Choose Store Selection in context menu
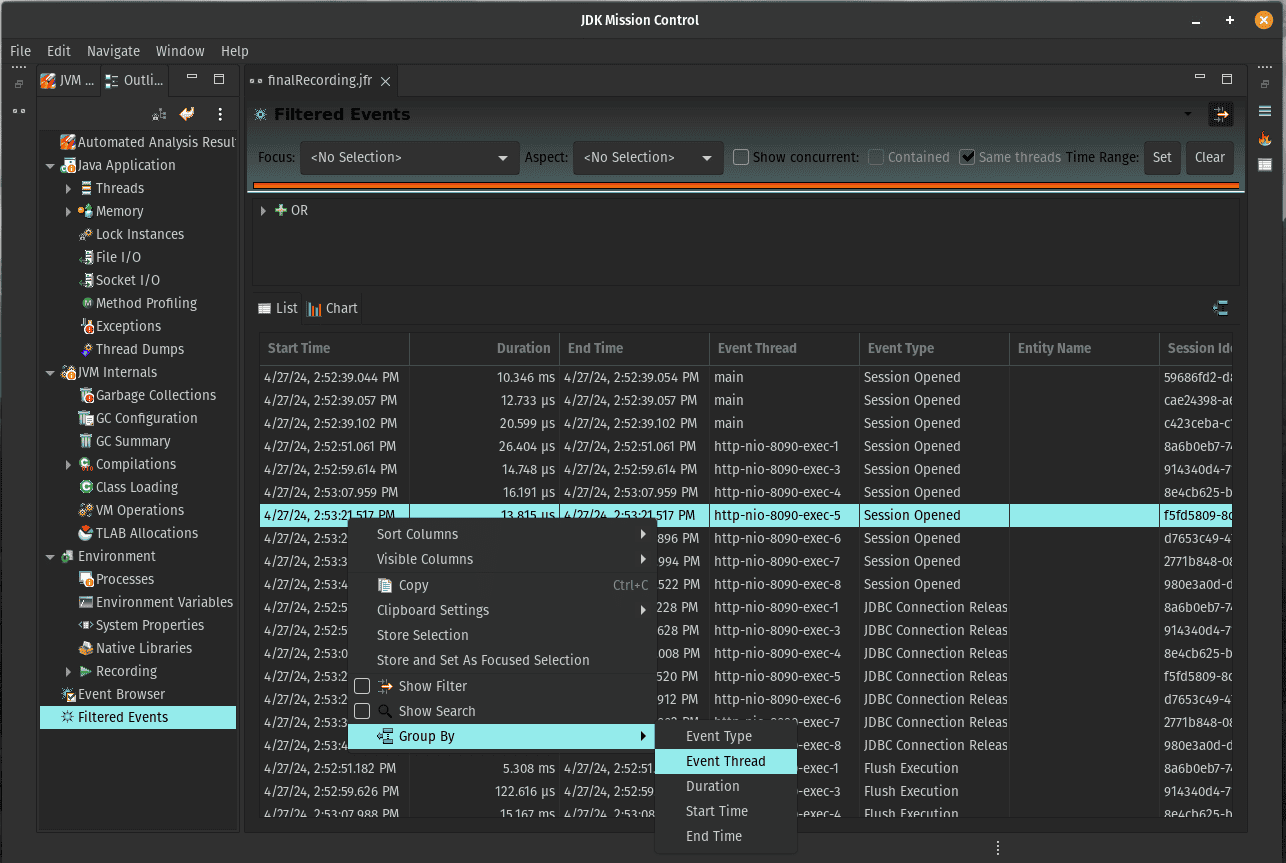 (x=501, y=635)
